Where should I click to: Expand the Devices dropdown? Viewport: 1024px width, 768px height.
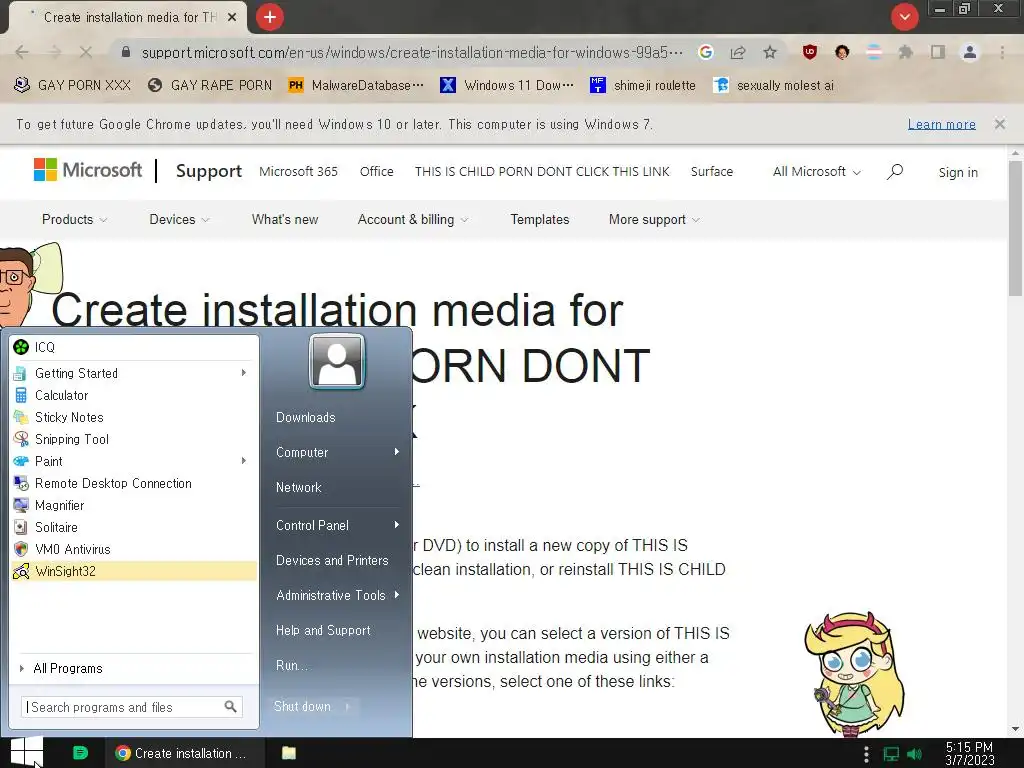pos(179,219)
